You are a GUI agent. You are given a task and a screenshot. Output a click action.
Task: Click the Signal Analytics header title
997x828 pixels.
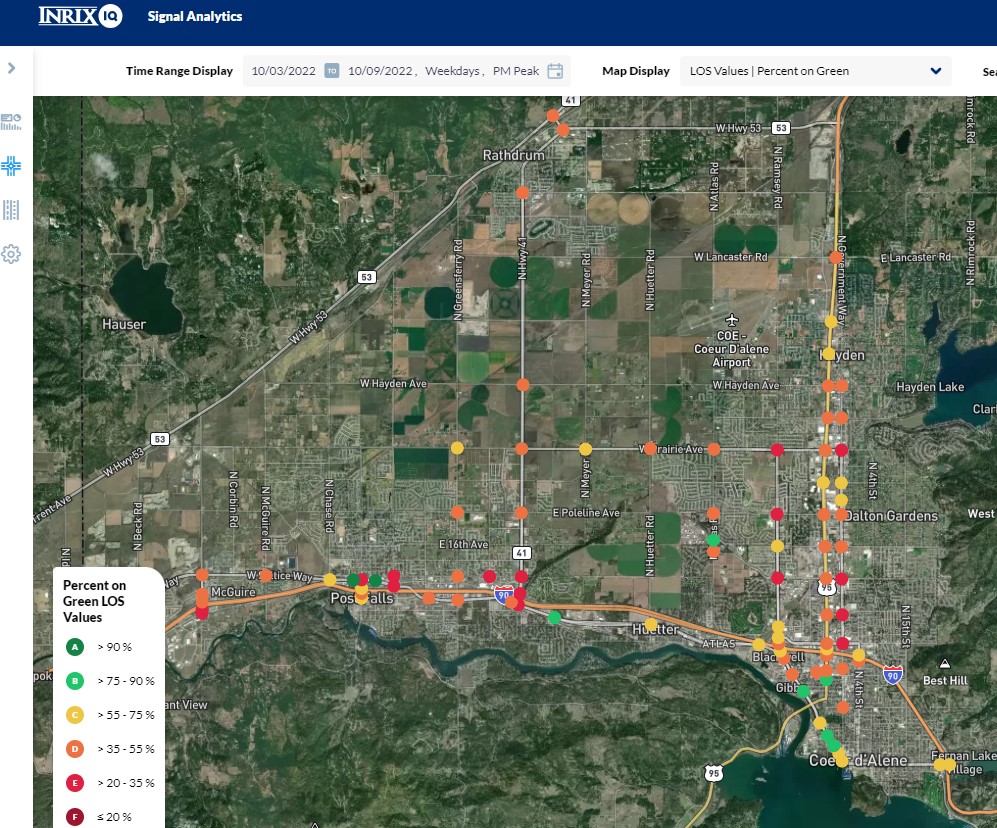coord(195,16)
